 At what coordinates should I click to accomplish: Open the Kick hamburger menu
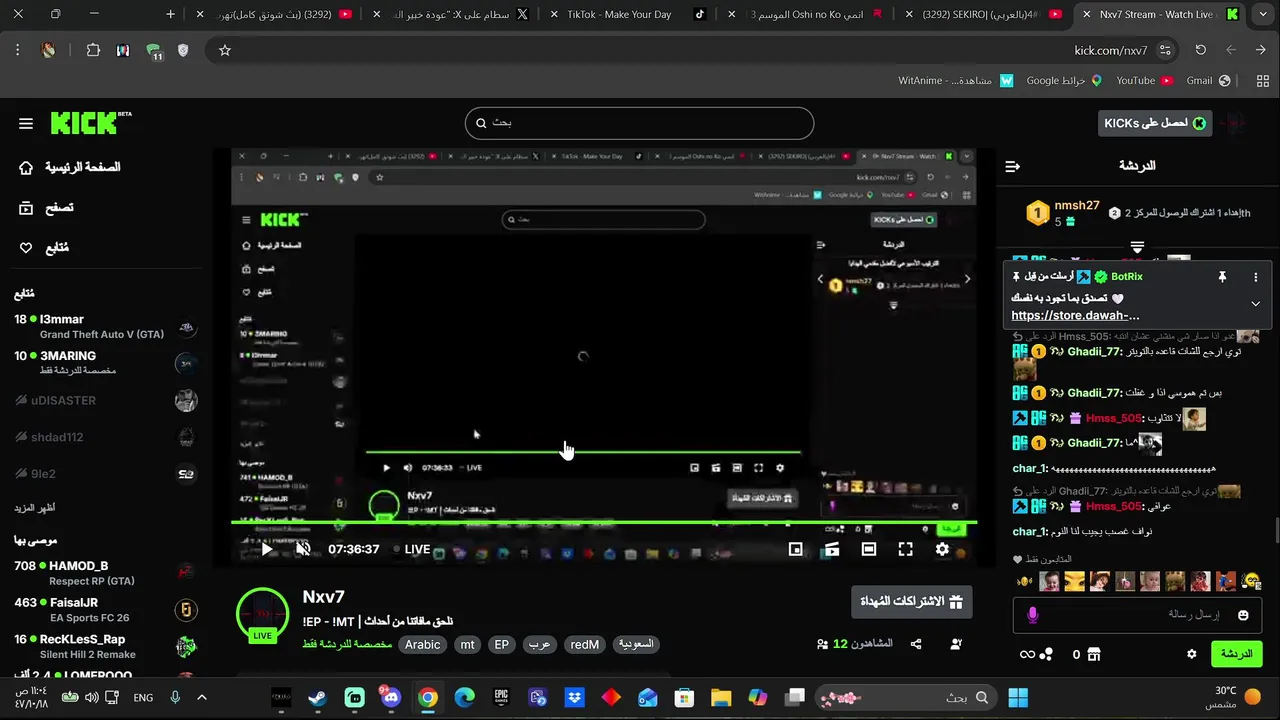coord(26,124)
